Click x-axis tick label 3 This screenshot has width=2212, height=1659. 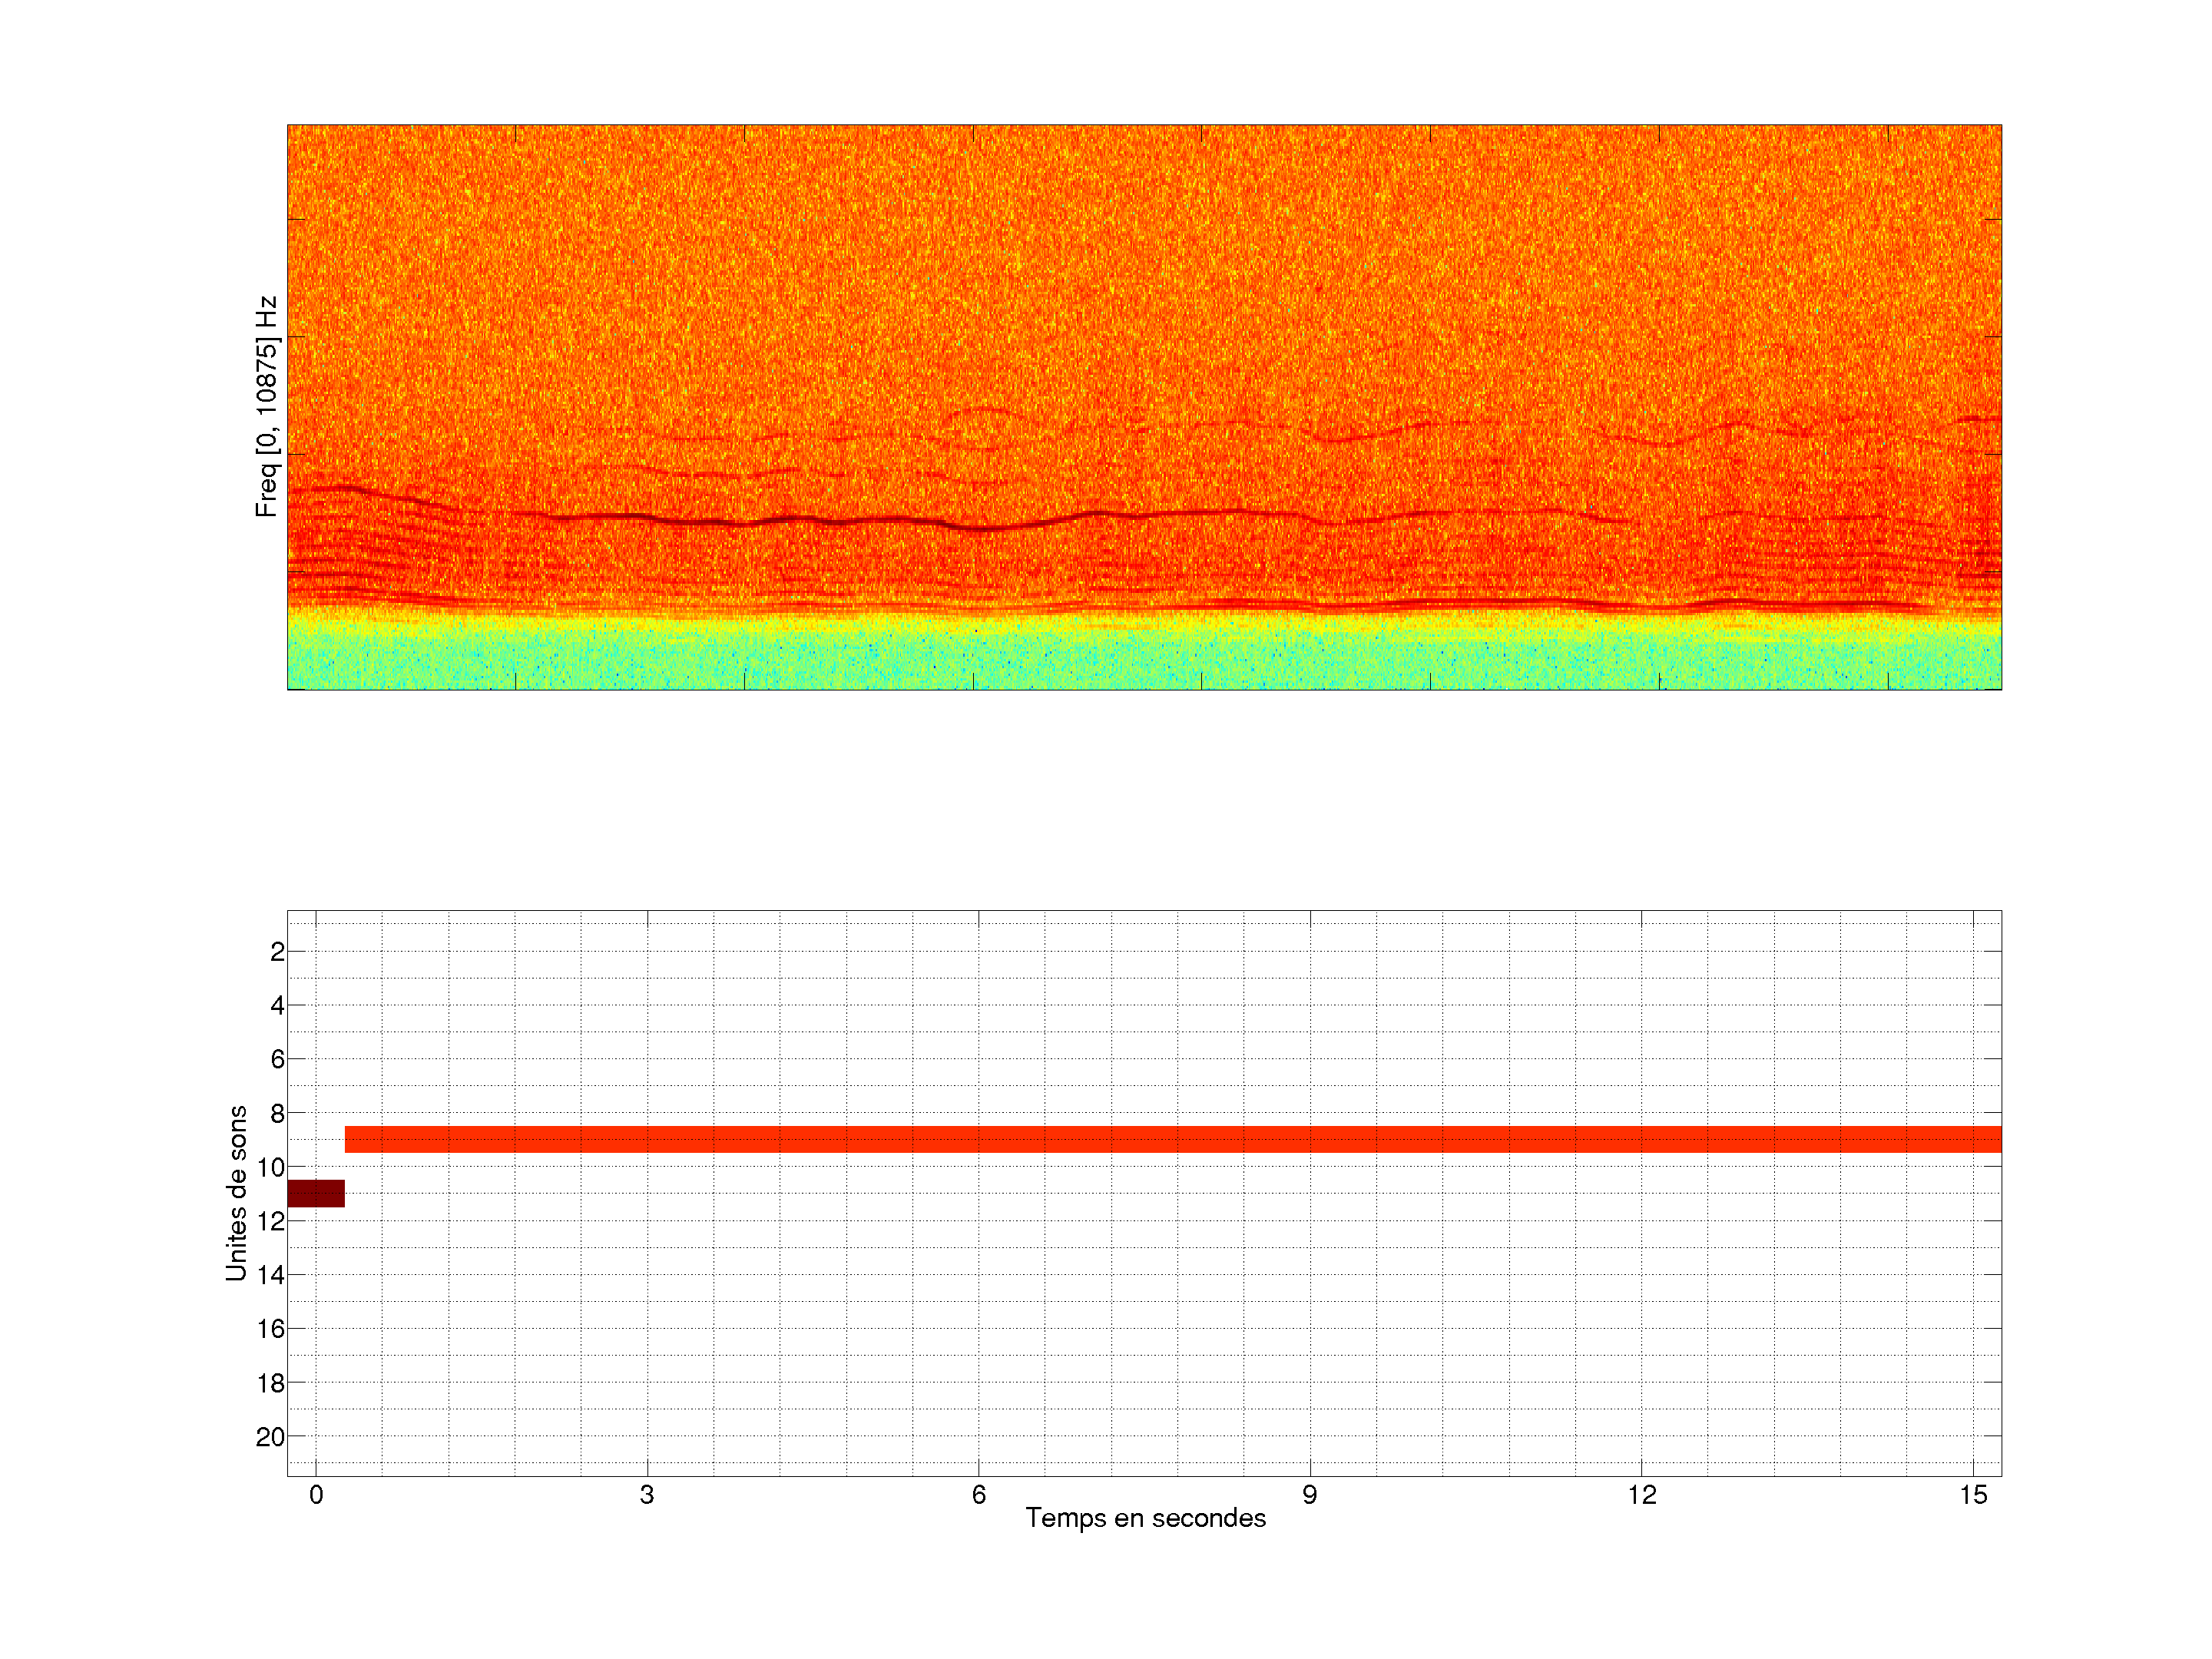click(x=647, y=1495)
